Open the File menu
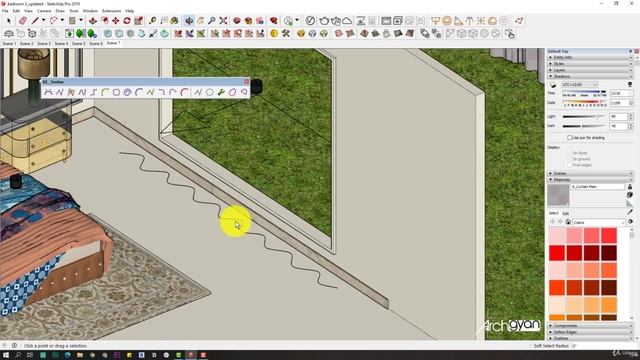The width and height of the screenshot is (640, 360). [5, 11]
